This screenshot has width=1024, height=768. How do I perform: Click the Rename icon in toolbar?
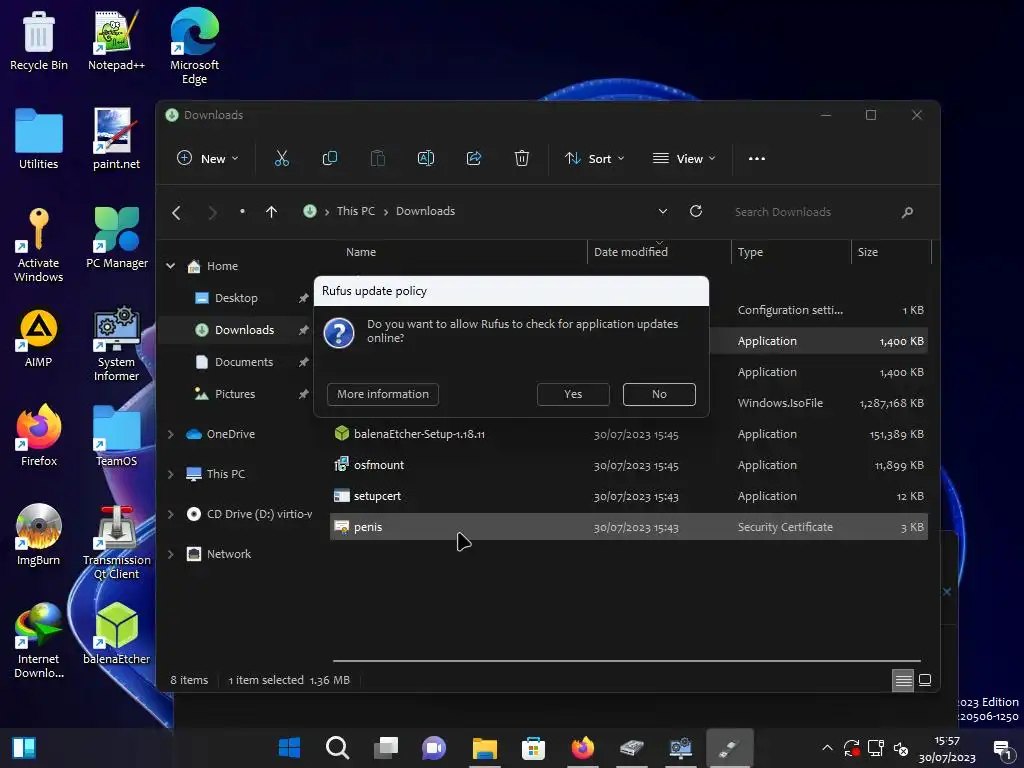point(426,158)
